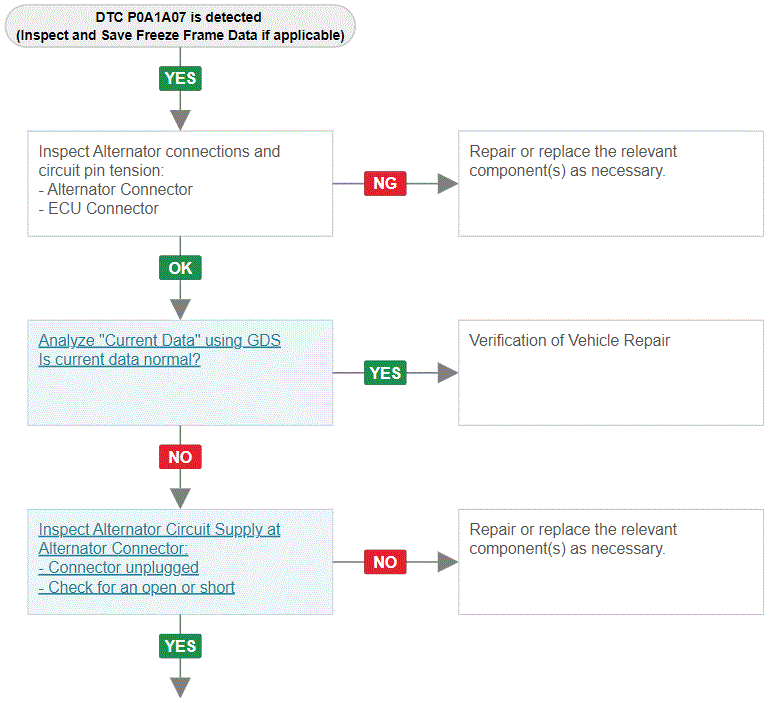Open the Inspect Alternator Circuit Supply link
Screen dimensions: 769x703
coord(159,539)
